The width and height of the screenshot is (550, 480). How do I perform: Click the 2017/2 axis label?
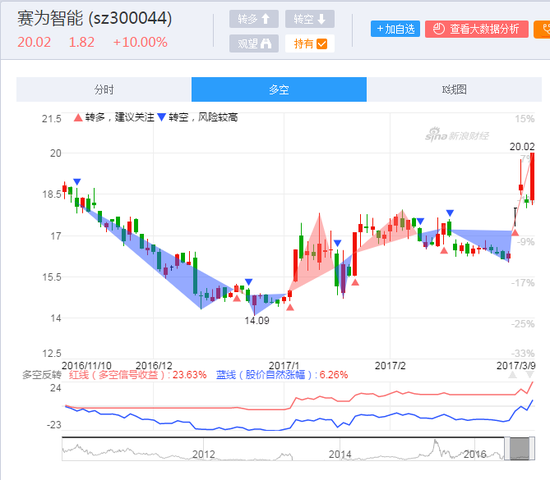[390, 366]
